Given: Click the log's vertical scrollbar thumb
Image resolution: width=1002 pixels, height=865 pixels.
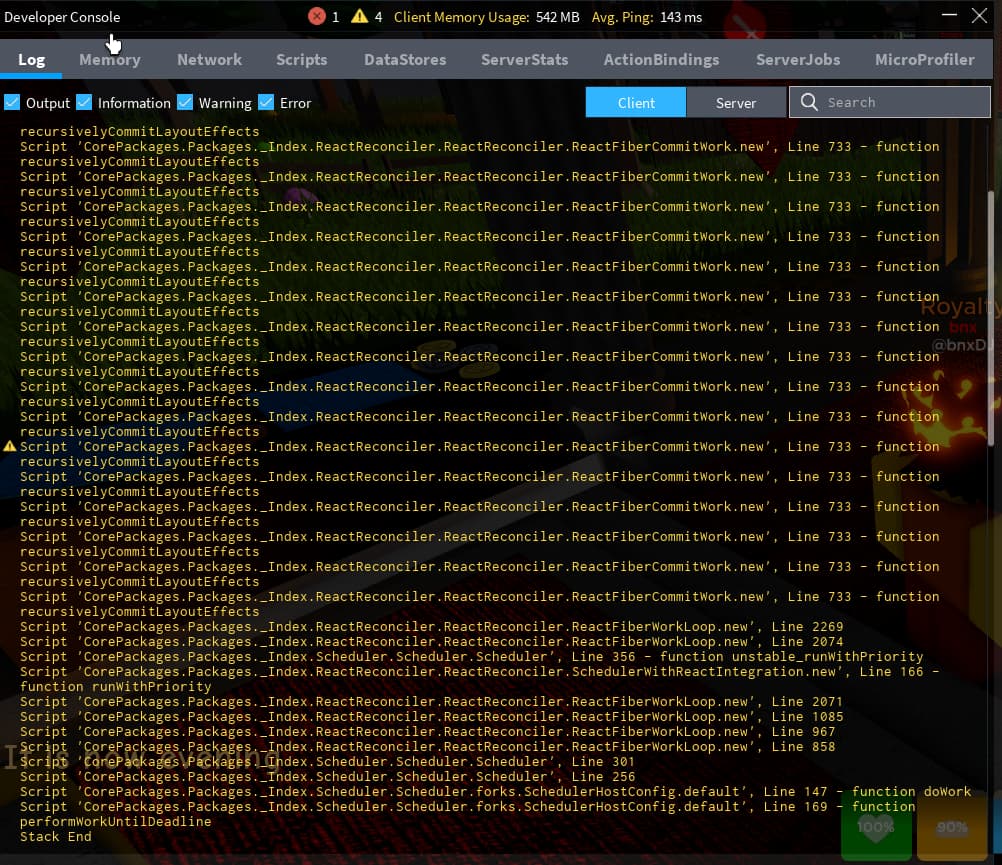Looking at the screenshot, I should click(991, 318).
